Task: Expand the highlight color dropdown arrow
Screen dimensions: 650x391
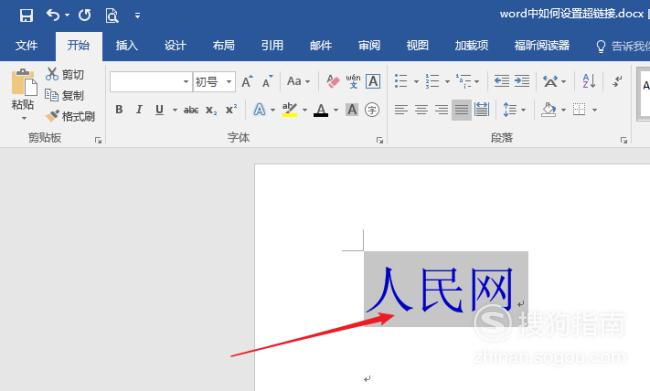Action: (x=305, y=110)
